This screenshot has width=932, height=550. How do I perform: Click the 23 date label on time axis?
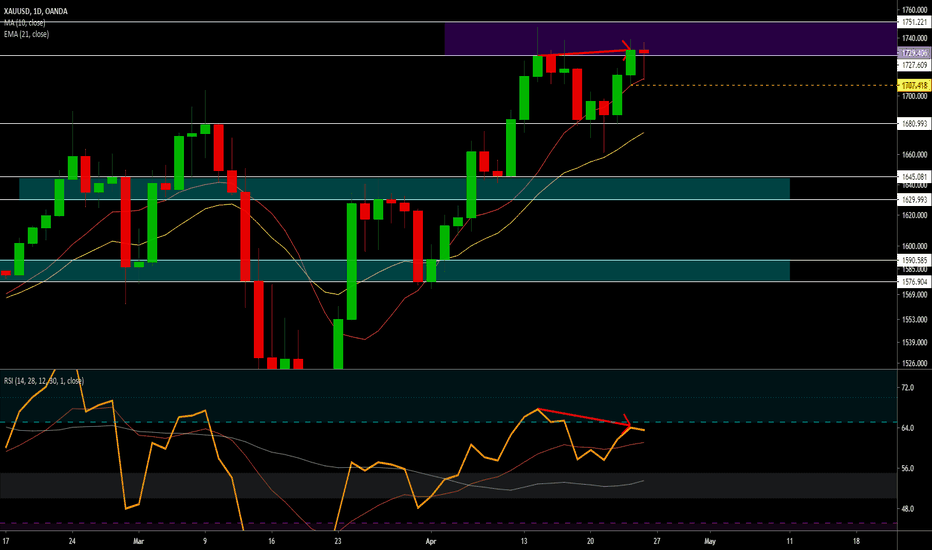[338, 542]
